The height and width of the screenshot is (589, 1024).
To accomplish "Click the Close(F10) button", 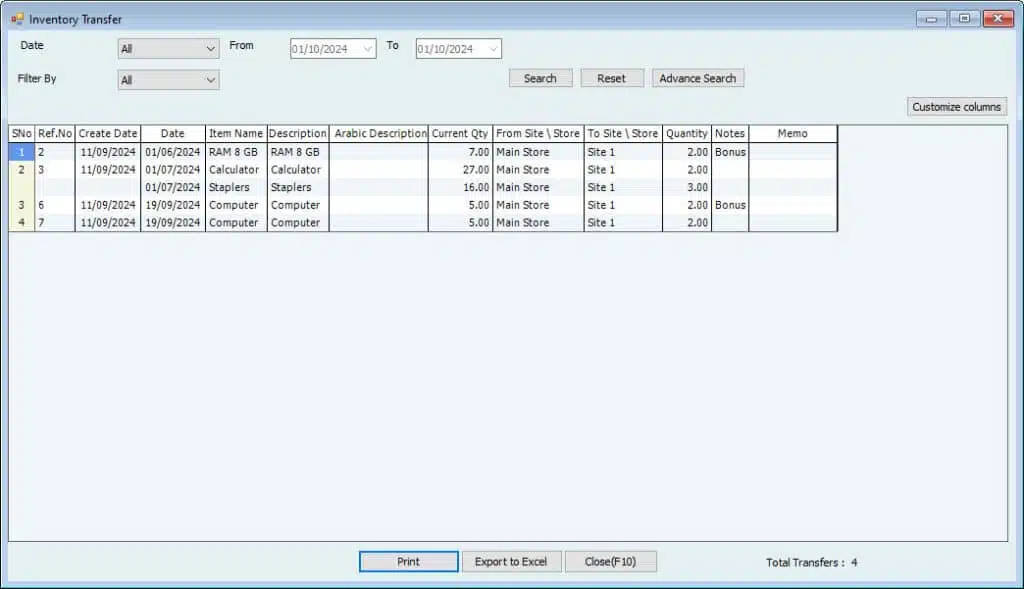I will tap(610, 562).
